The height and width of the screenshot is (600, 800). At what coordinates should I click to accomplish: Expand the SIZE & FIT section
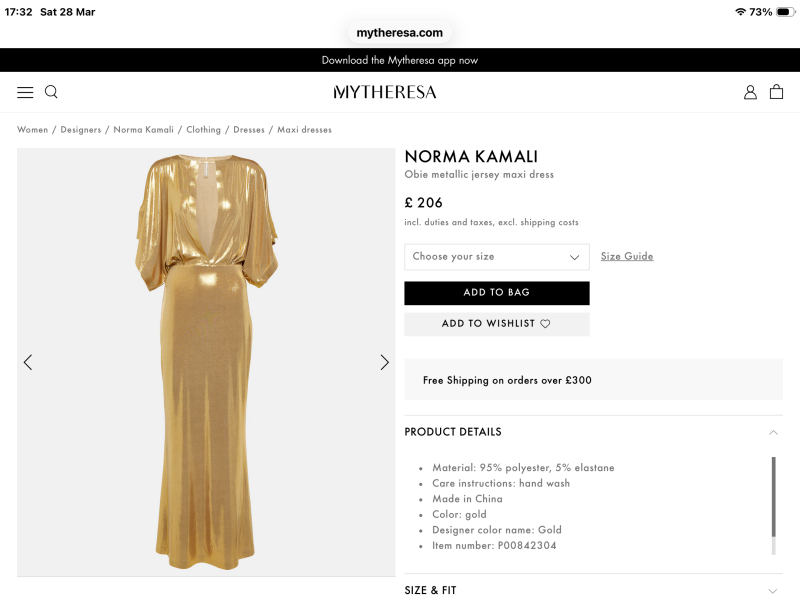coord(430,590)
